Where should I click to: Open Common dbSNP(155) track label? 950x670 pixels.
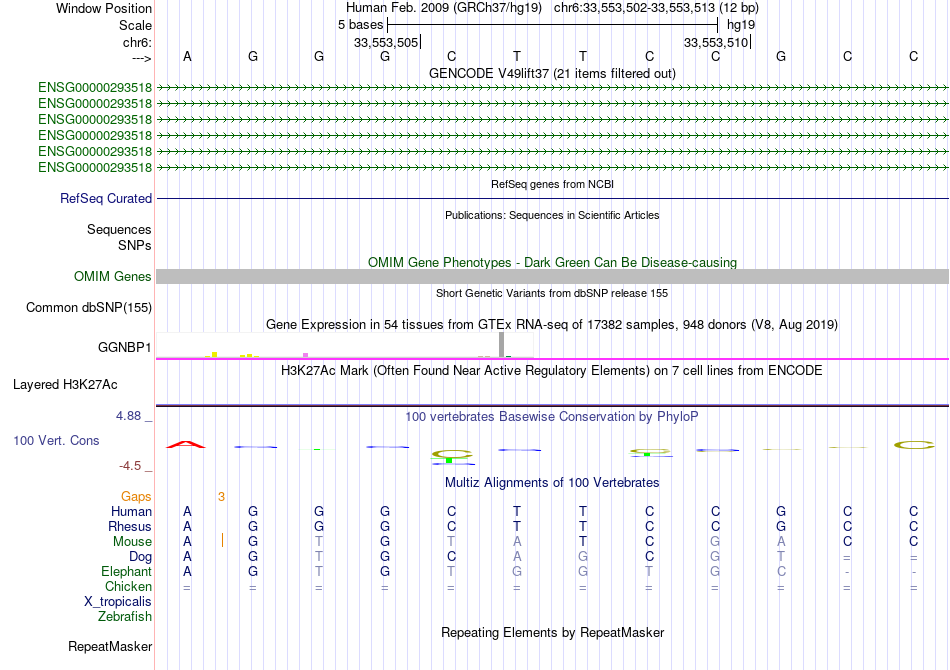click(88, 308)
